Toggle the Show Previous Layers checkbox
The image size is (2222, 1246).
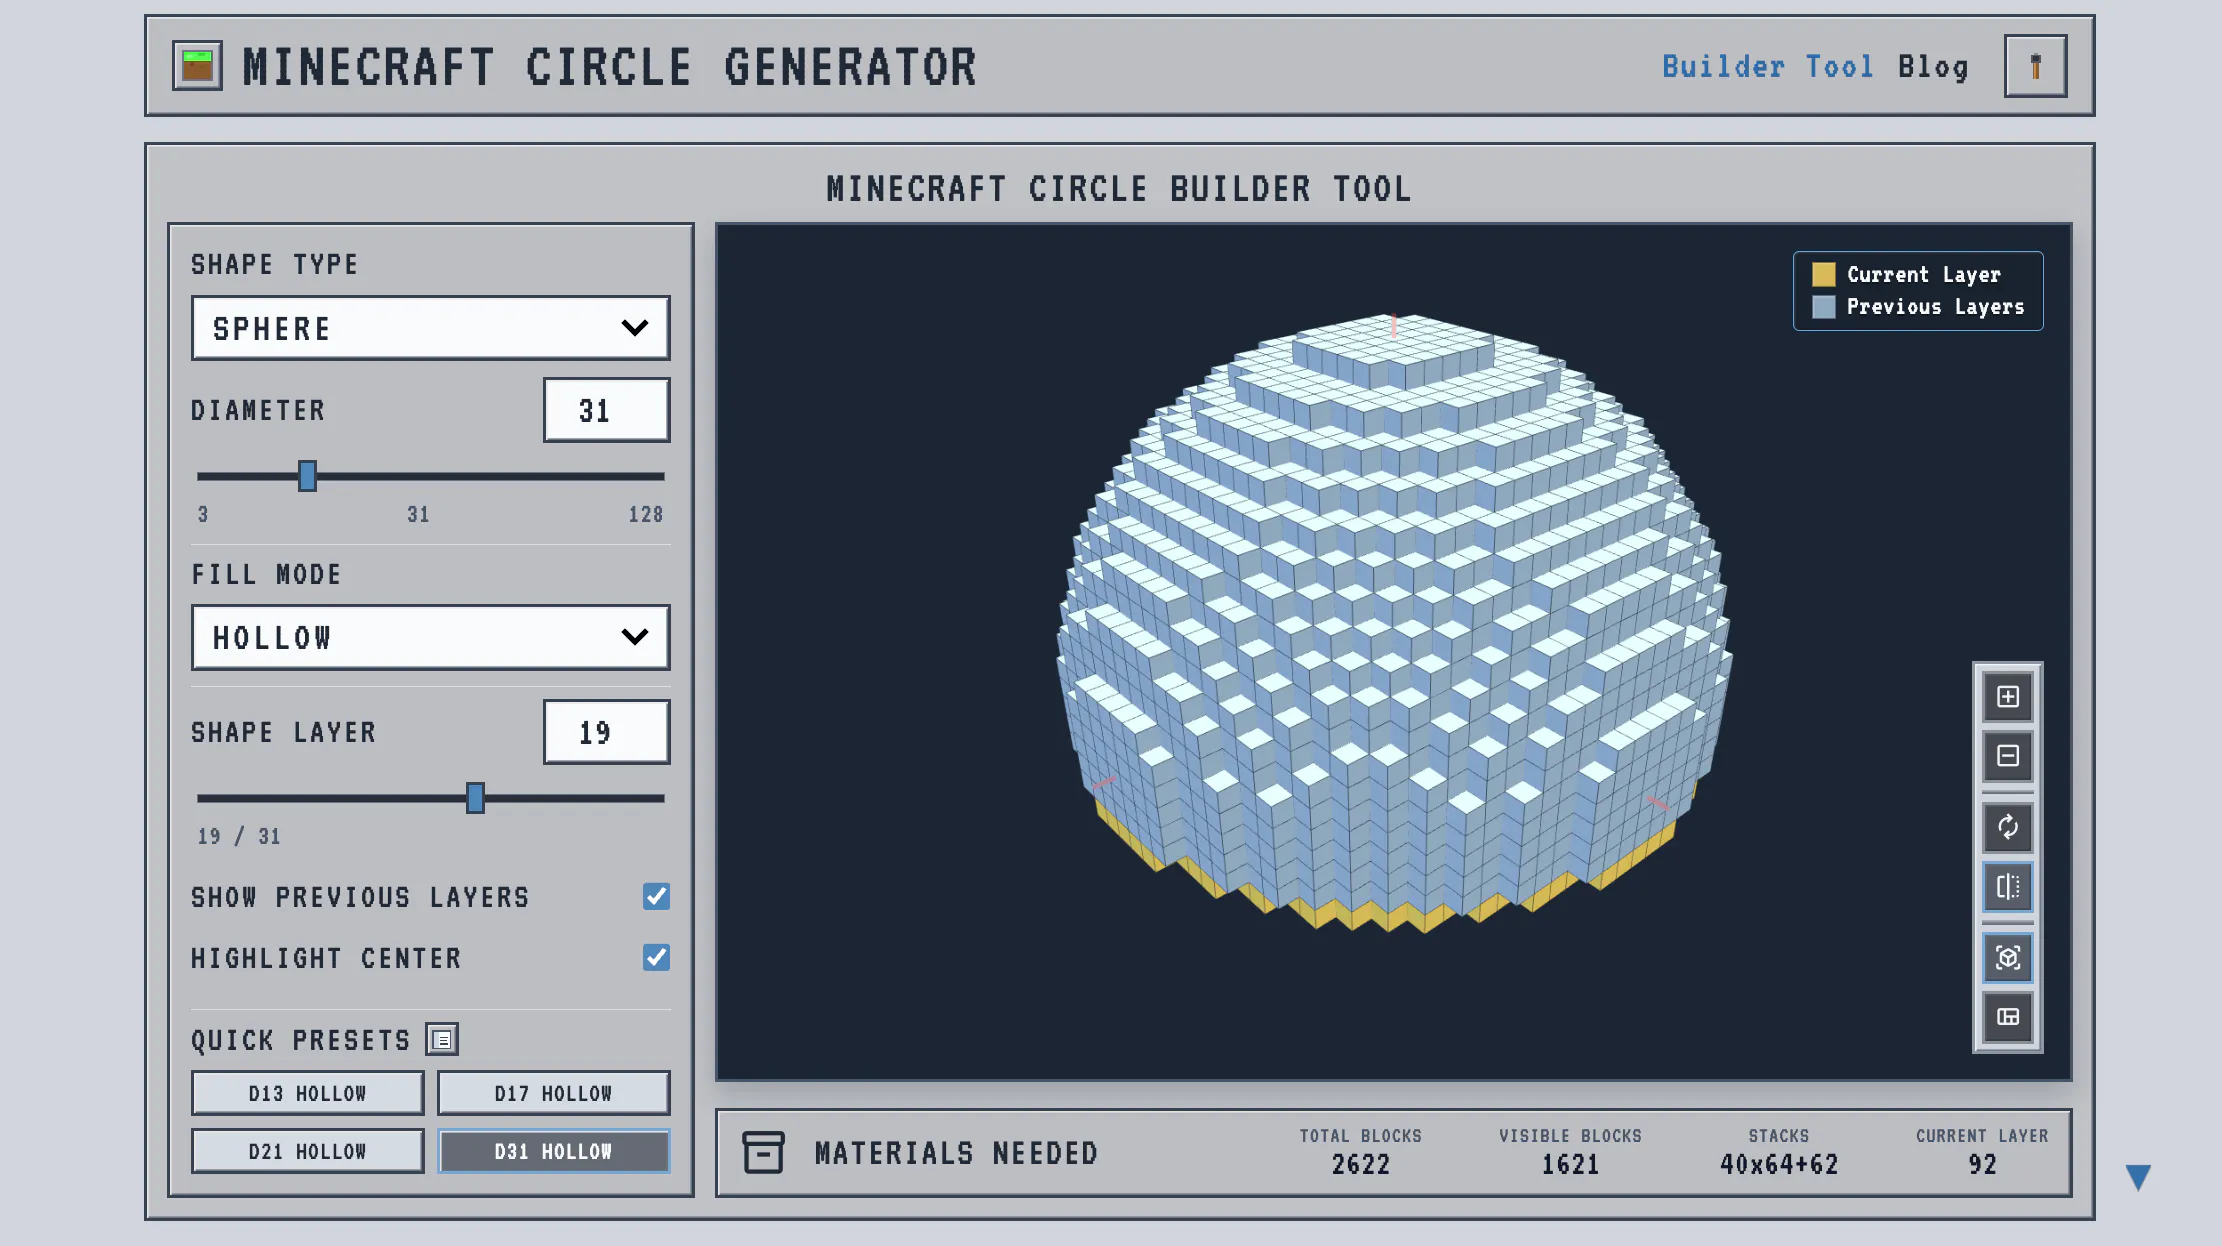coord(656,897)
